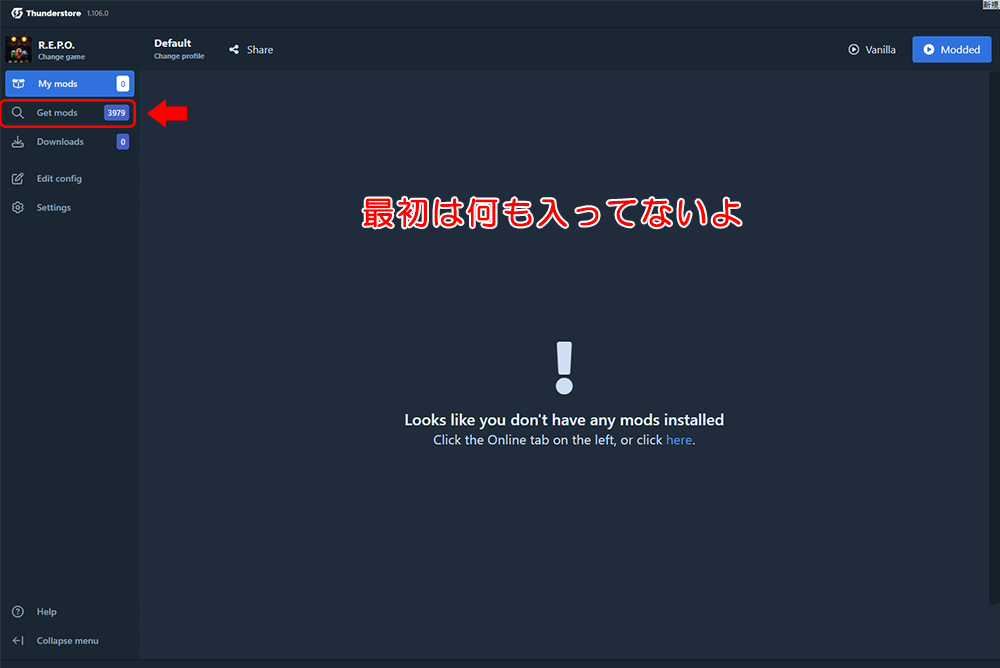Viewport: 1000px width, 668px height.
Task: Click the Thunderstore logo in title bar
Action: [17, 13]
